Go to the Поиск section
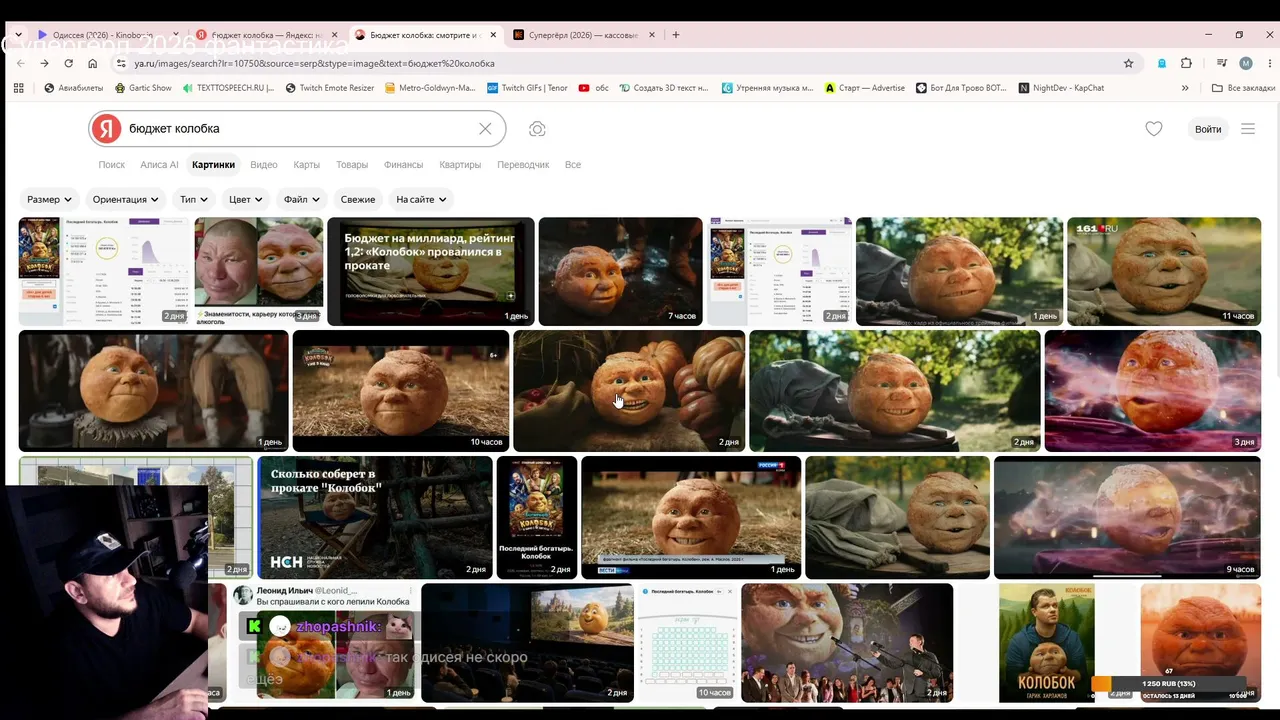Image resolution: width=1280 pixels, height=720 pixels. tap(111, 165)
